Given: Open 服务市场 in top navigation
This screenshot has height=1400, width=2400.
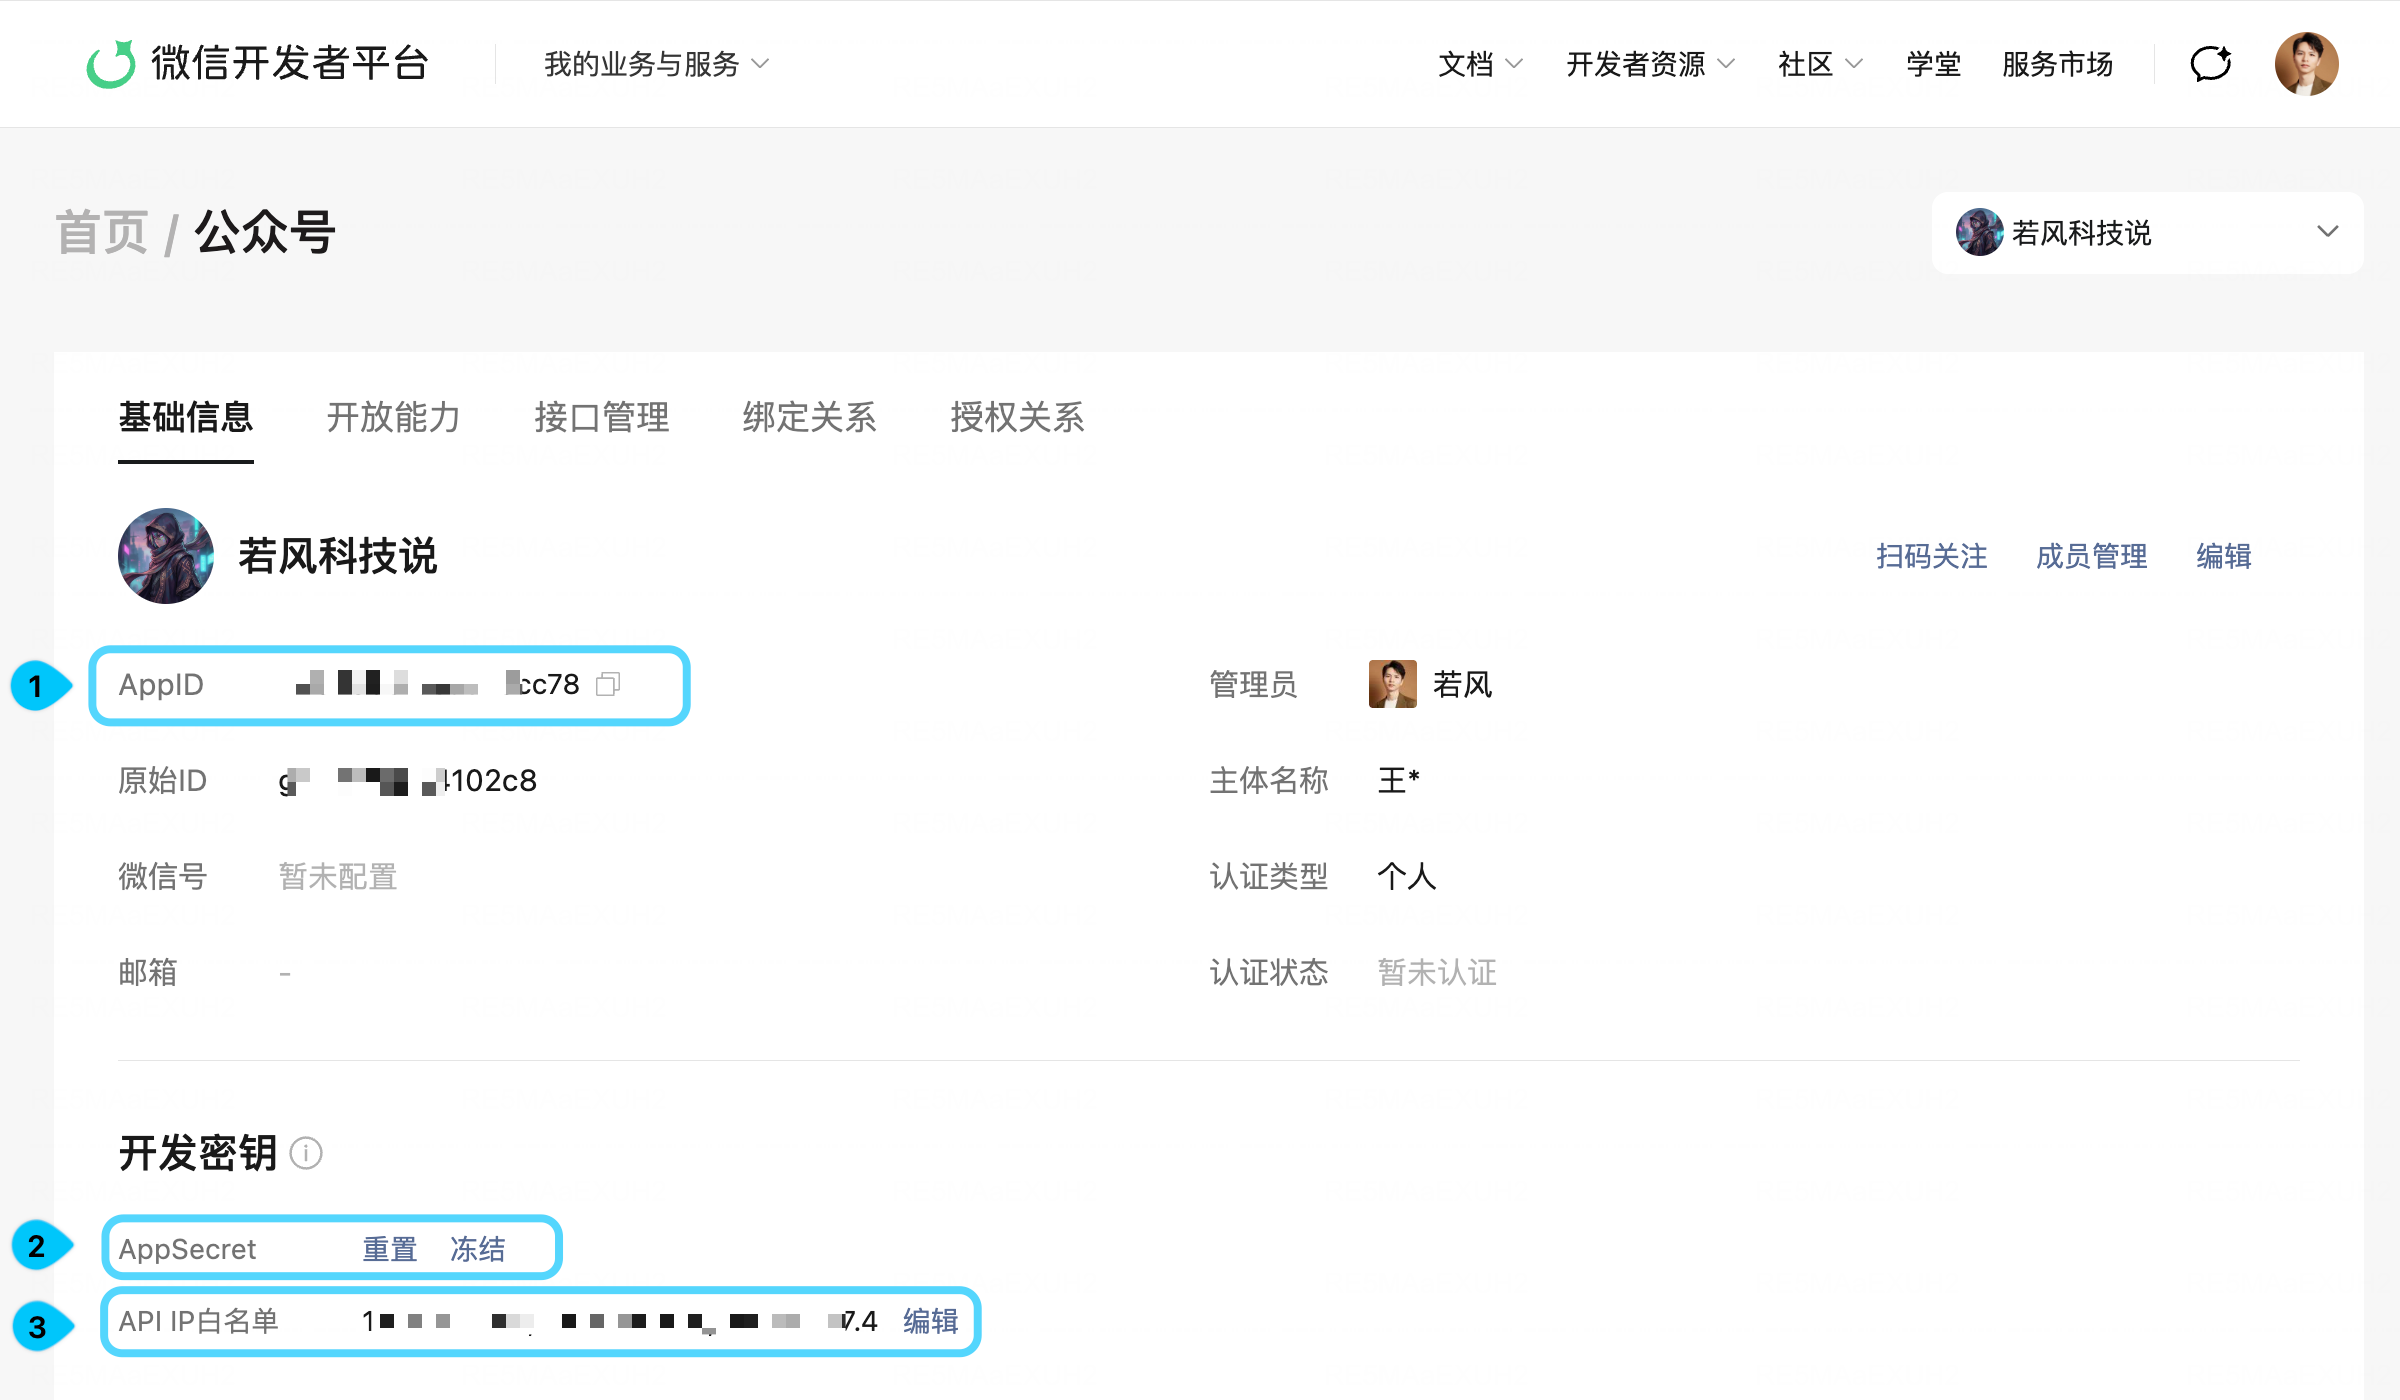Looking at the screenshot, I should click(2057, 64).
